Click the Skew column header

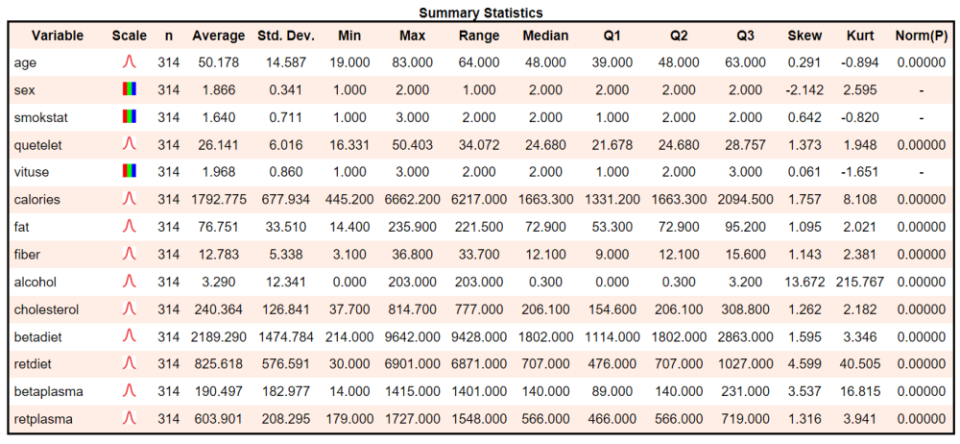[x=805, y=36]
